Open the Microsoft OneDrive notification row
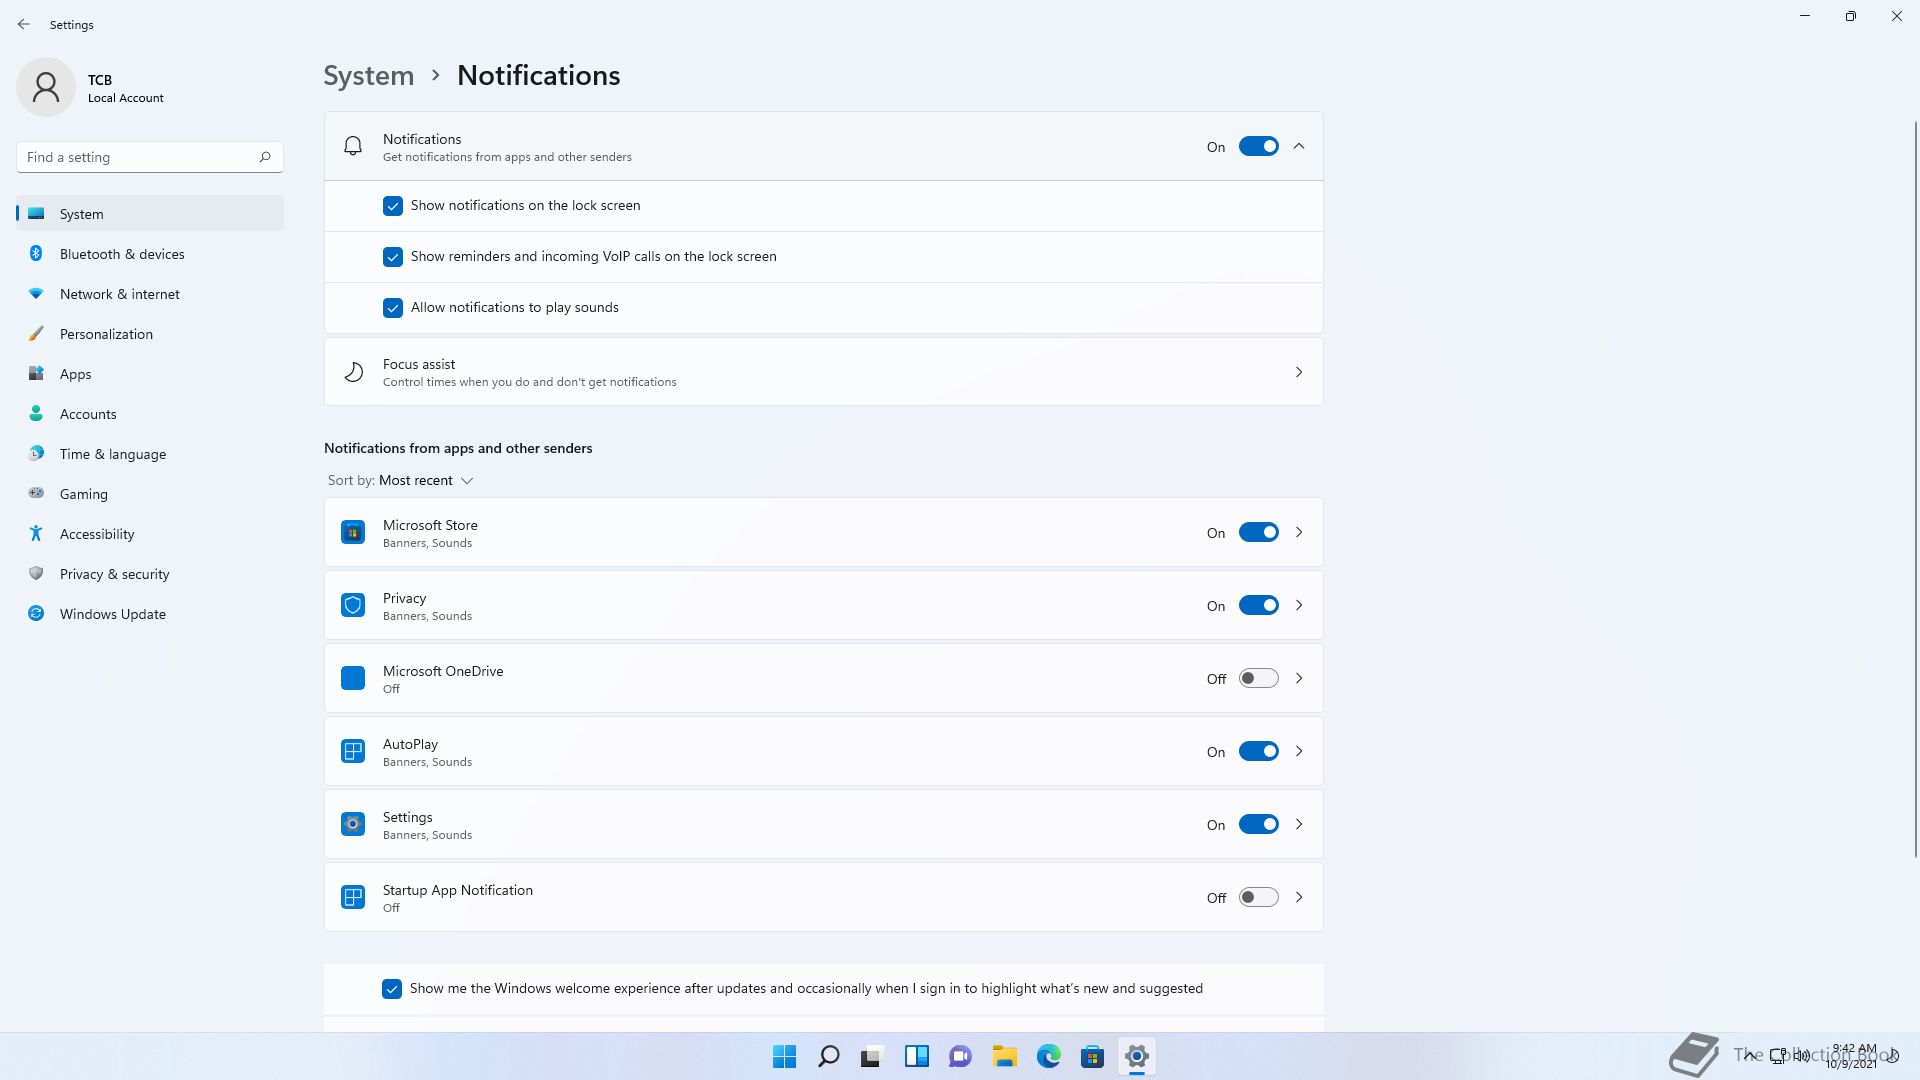 pos(823,678)
